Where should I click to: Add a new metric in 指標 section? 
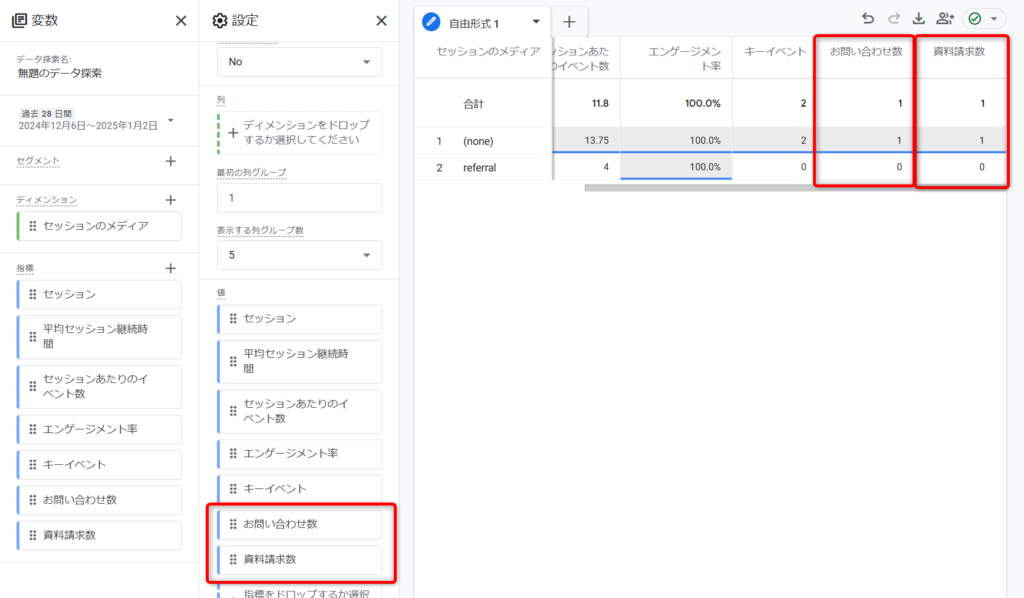coord(170,269)
